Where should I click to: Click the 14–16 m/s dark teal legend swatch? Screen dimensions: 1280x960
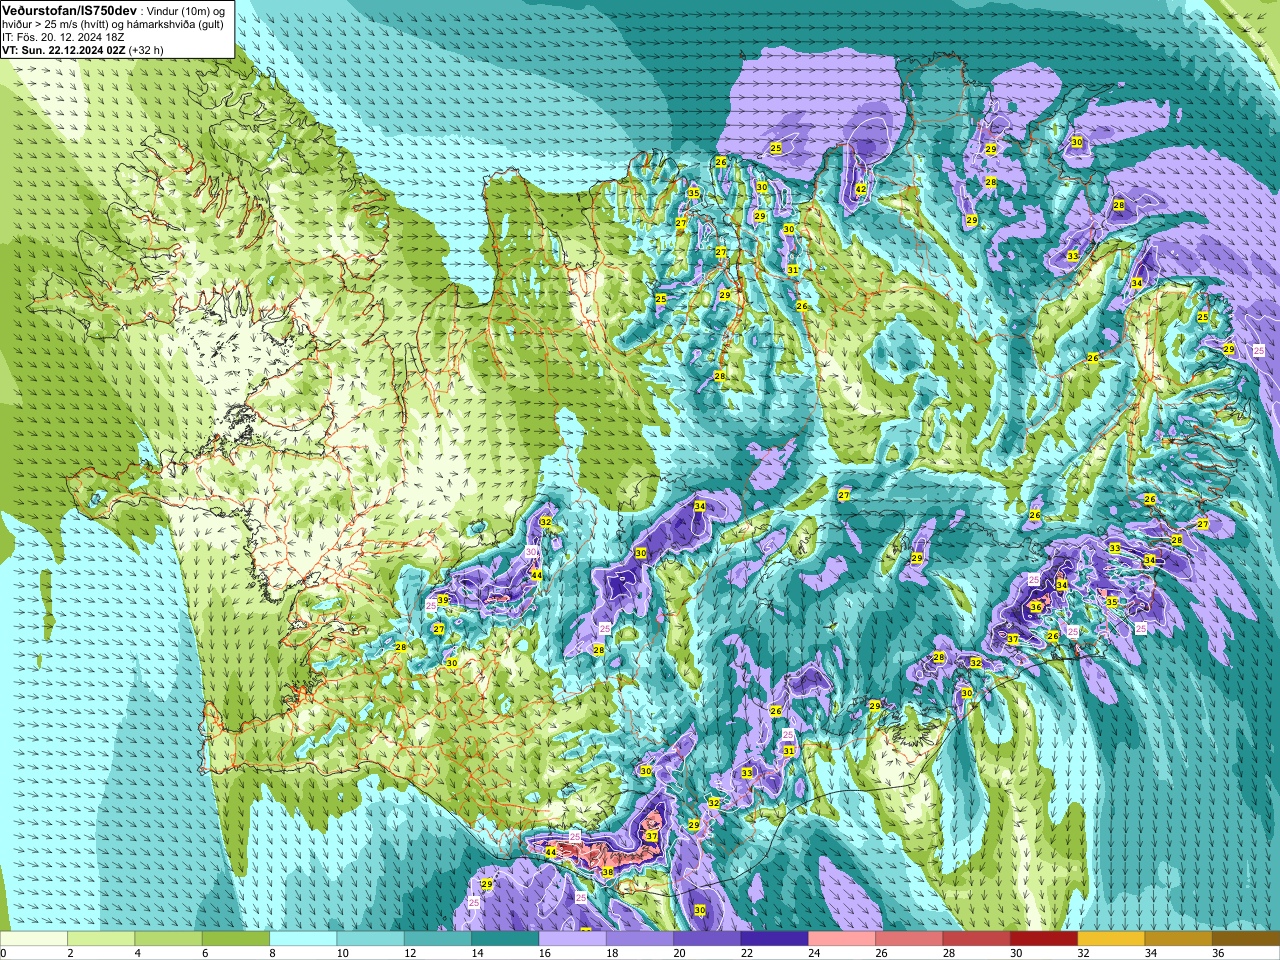pos(505,939)
